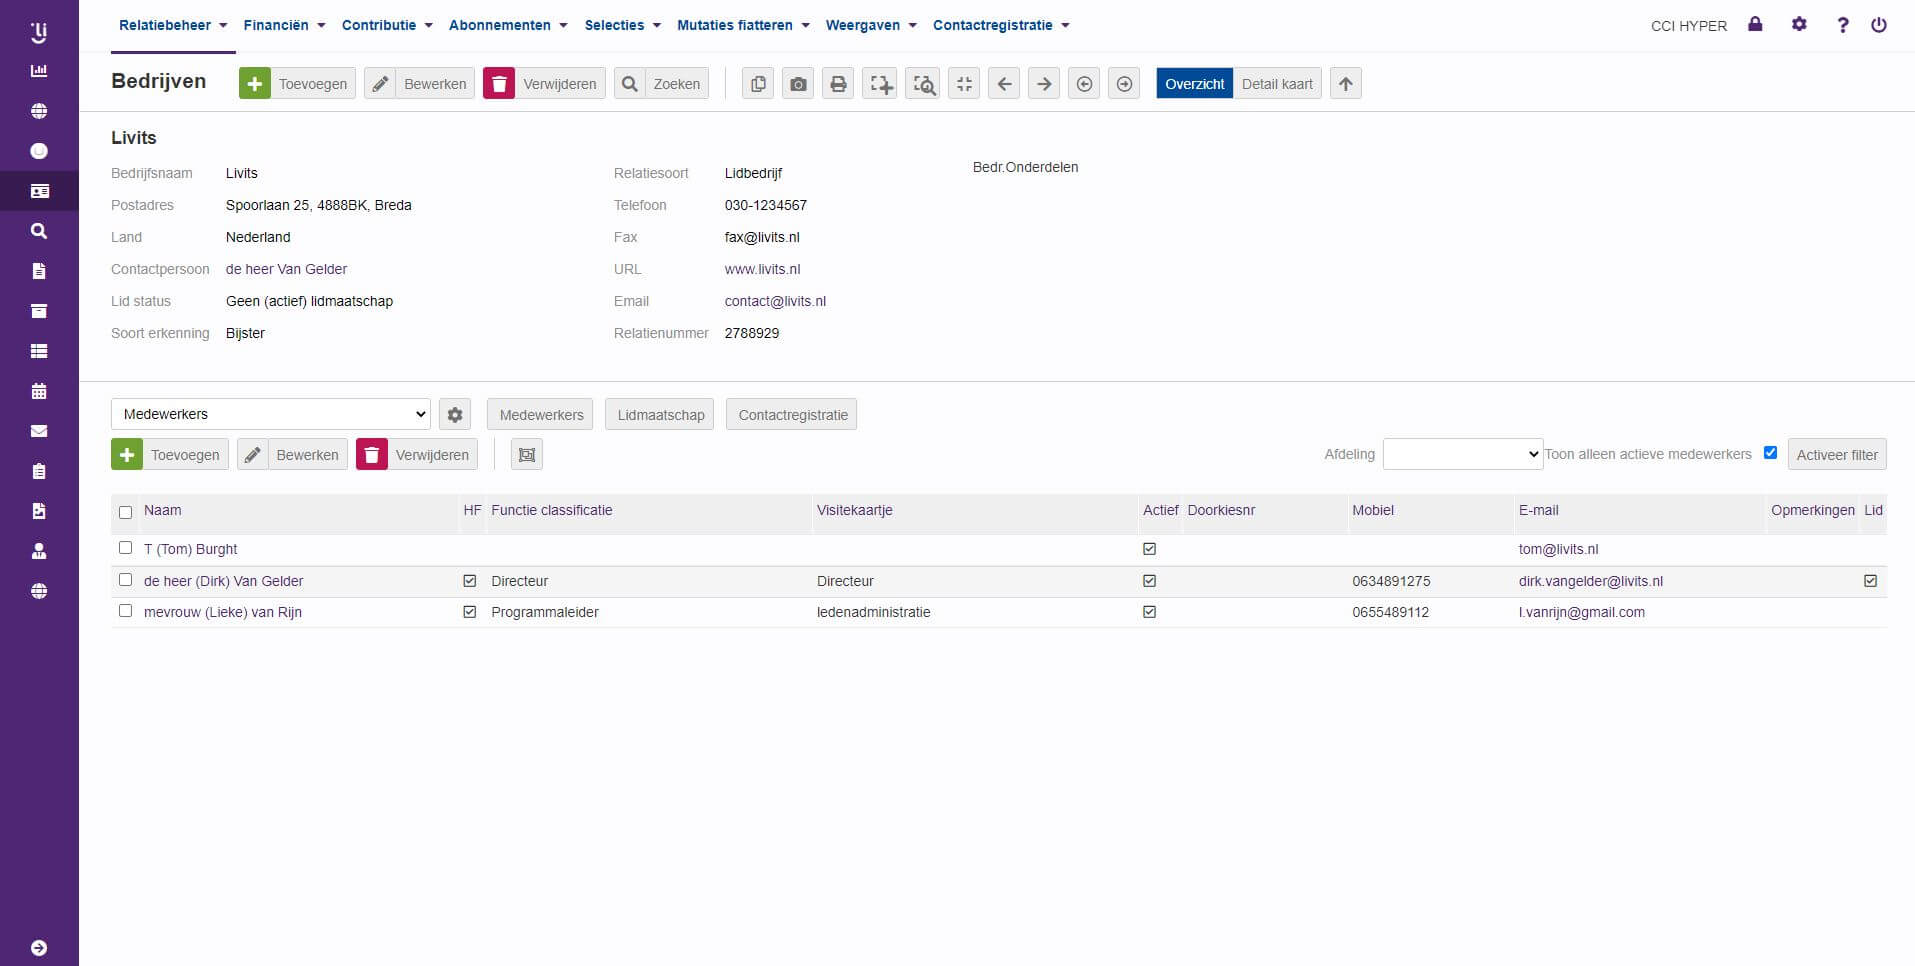Click the Zoeken button

[x=661, y=84]
